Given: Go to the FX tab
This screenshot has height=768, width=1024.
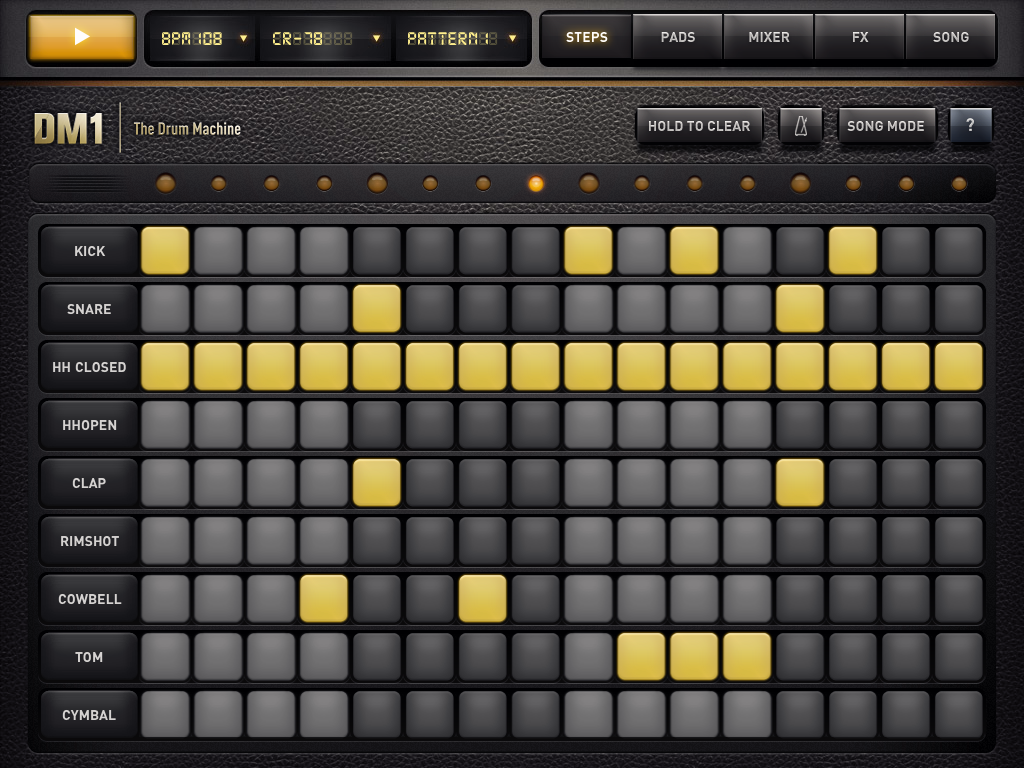Looking at the screenshot, I should [x=860, y=37].
